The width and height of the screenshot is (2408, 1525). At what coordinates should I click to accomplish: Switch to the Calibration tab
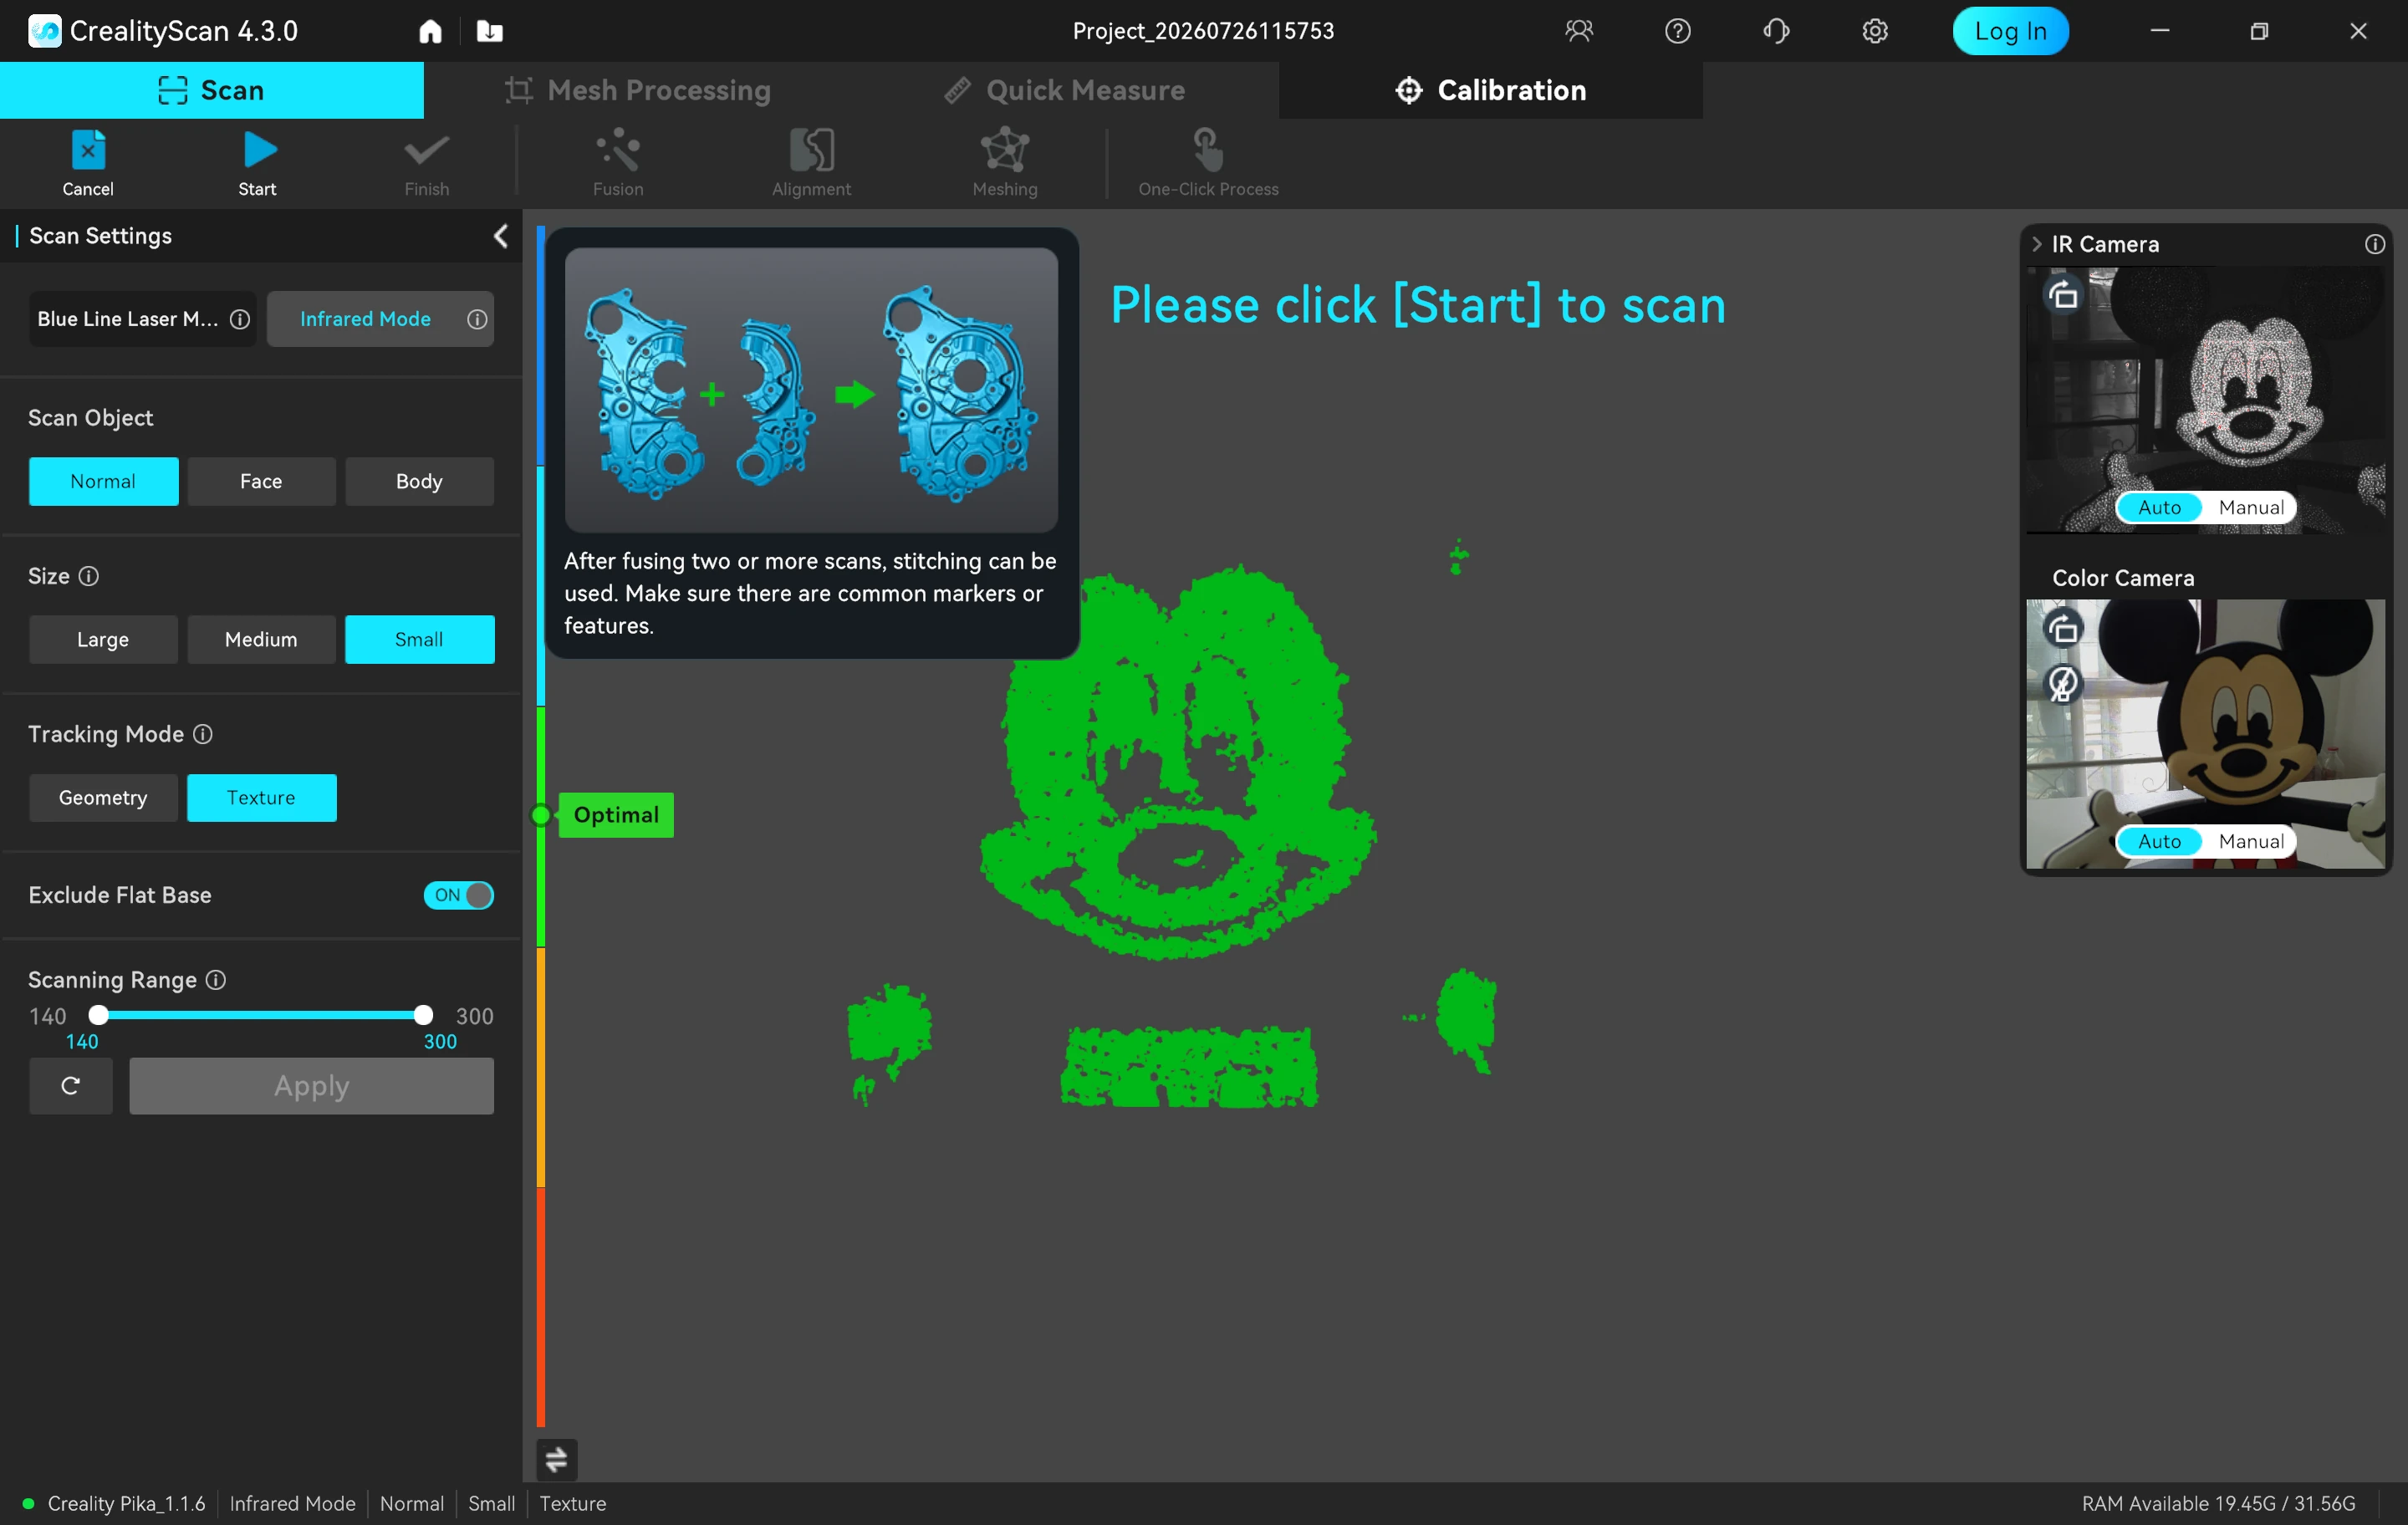(x=1490, y=90)
